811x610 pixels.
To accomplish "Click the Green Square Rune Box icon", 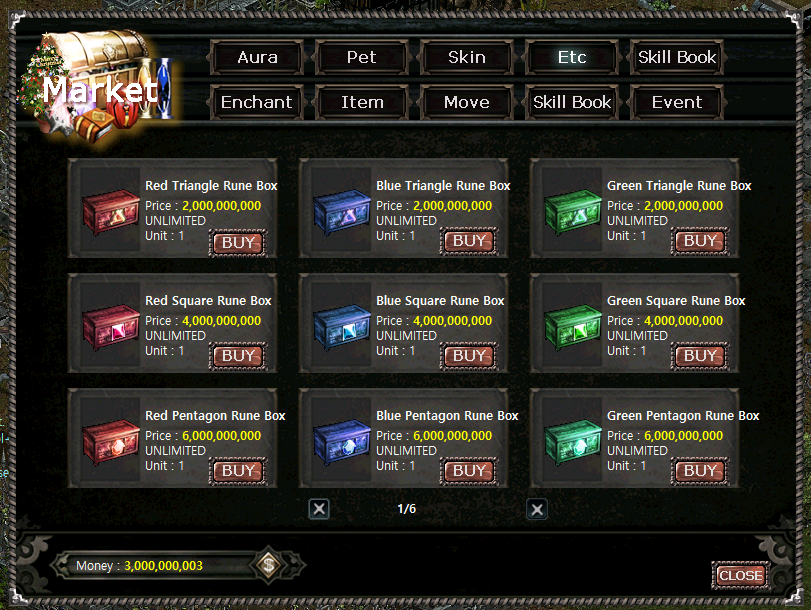I will 573,326.
